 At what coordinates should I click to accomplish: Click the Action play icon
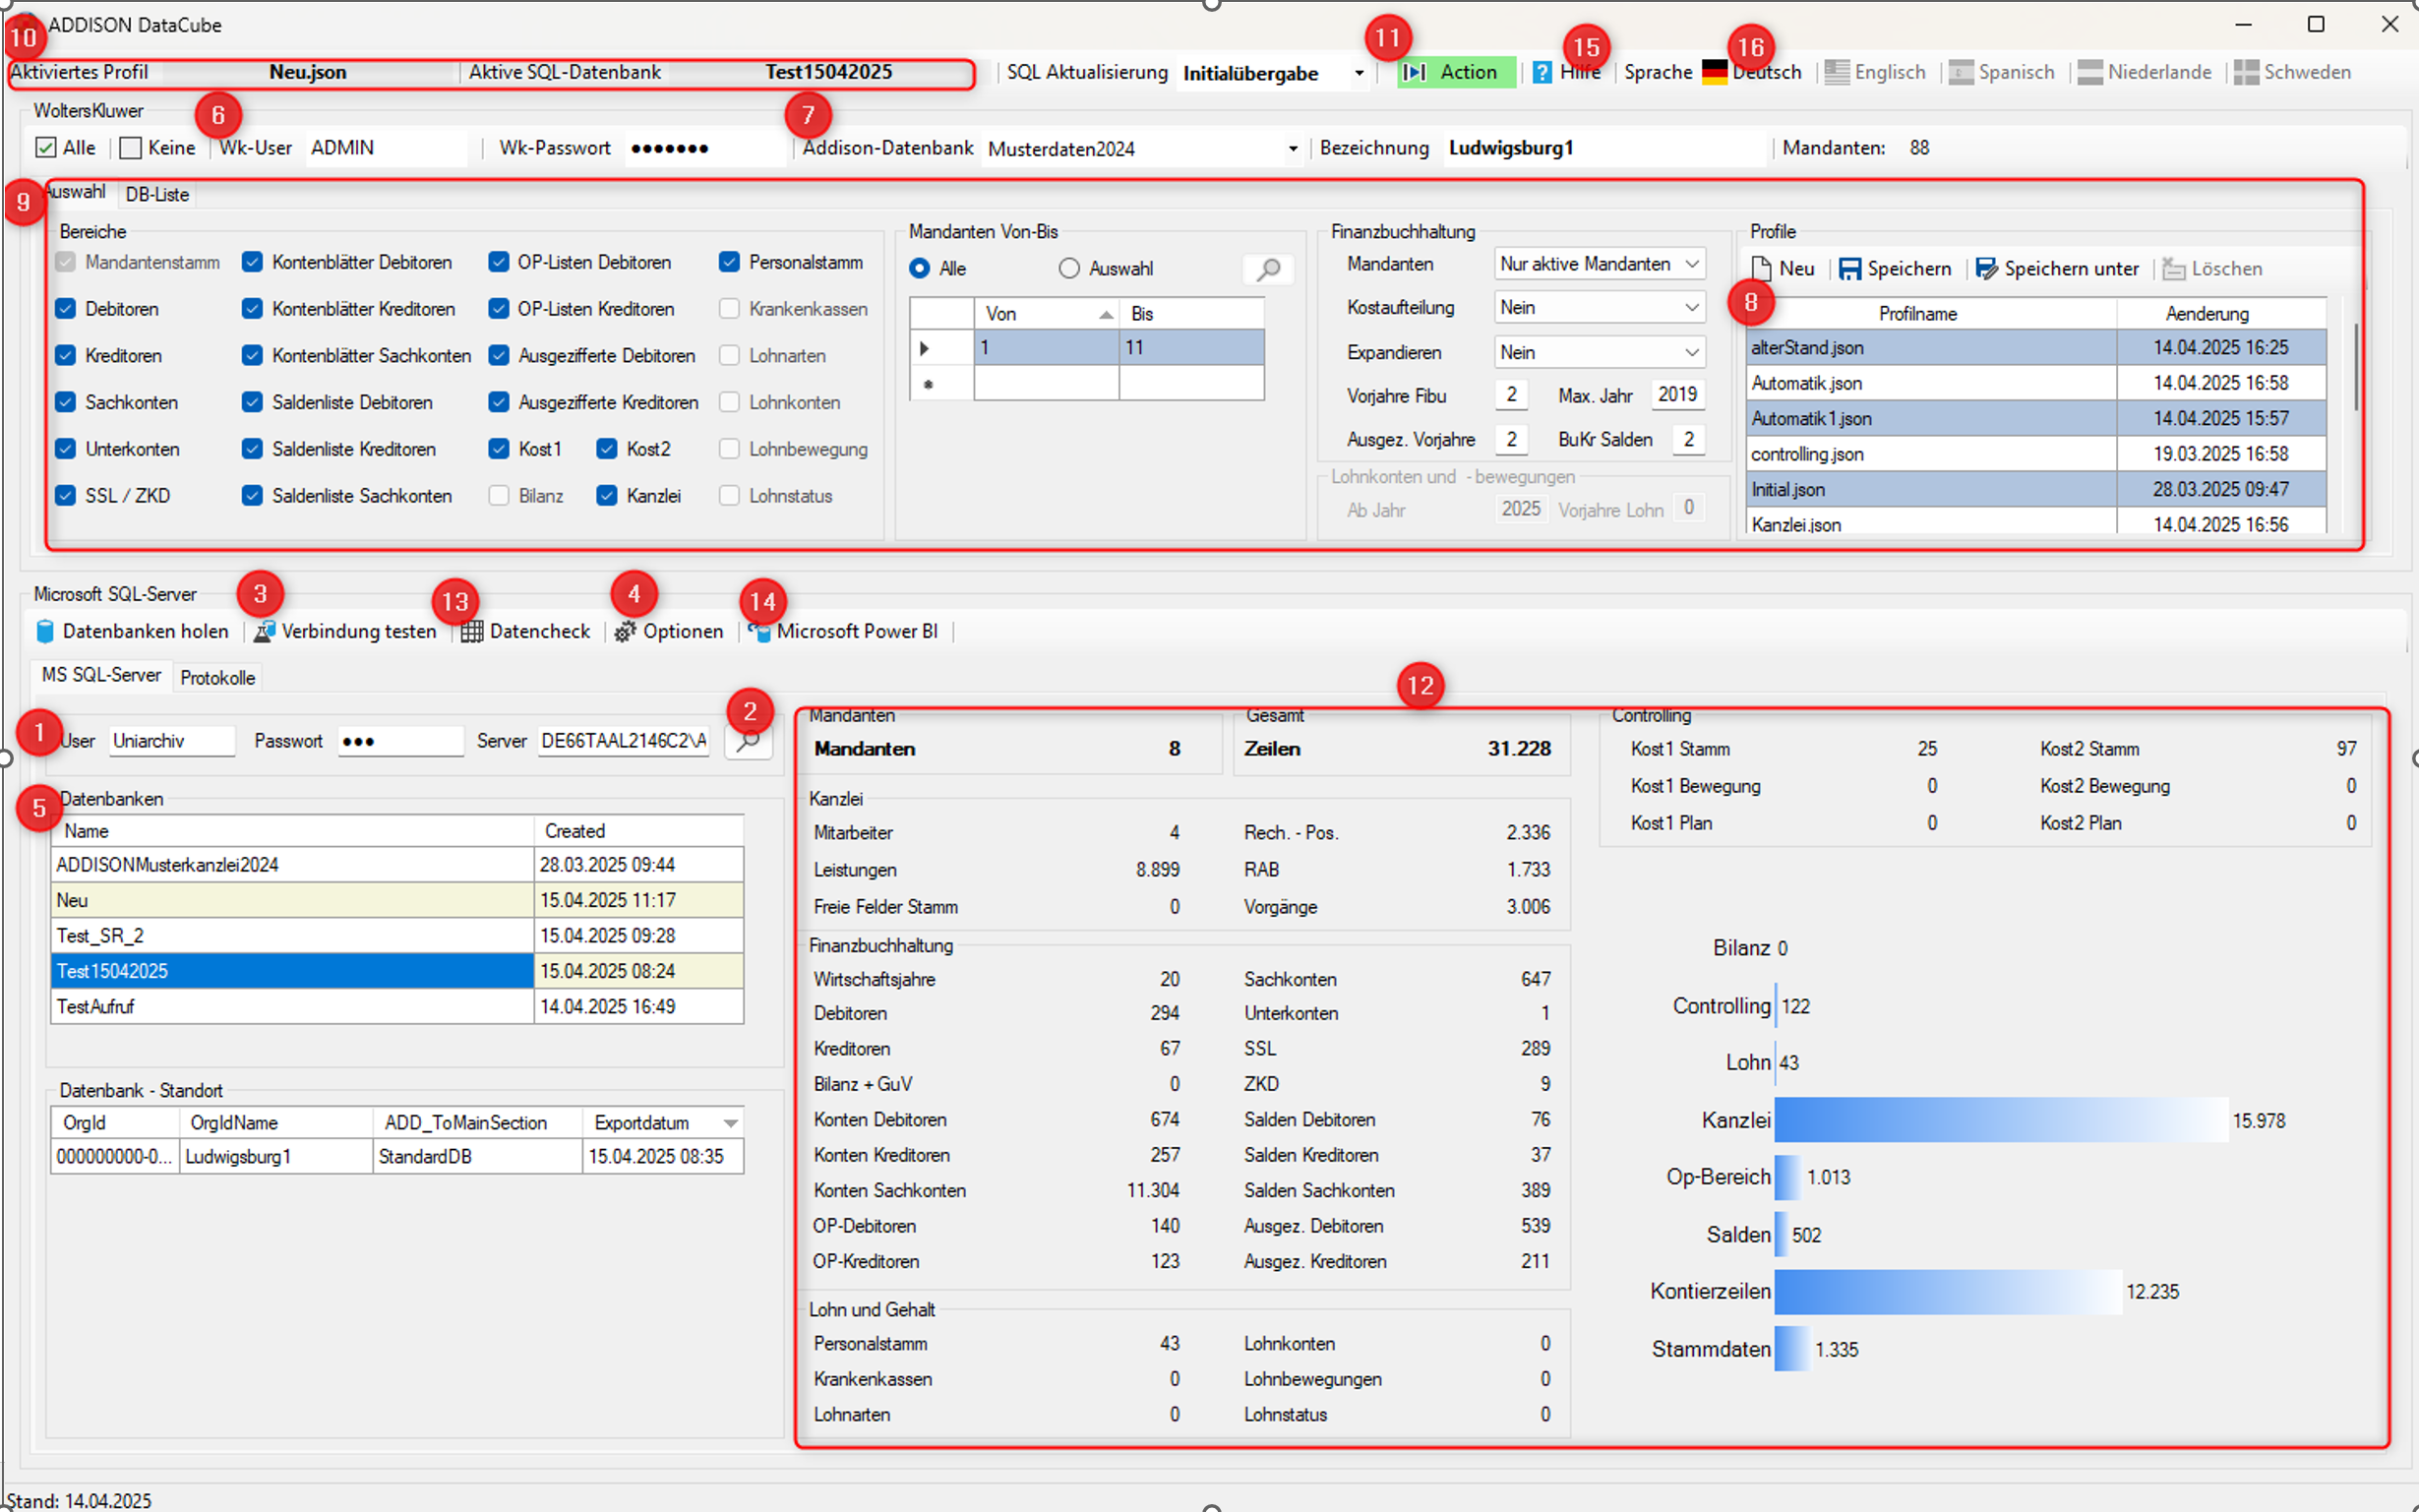click(x=1414, y=72)
